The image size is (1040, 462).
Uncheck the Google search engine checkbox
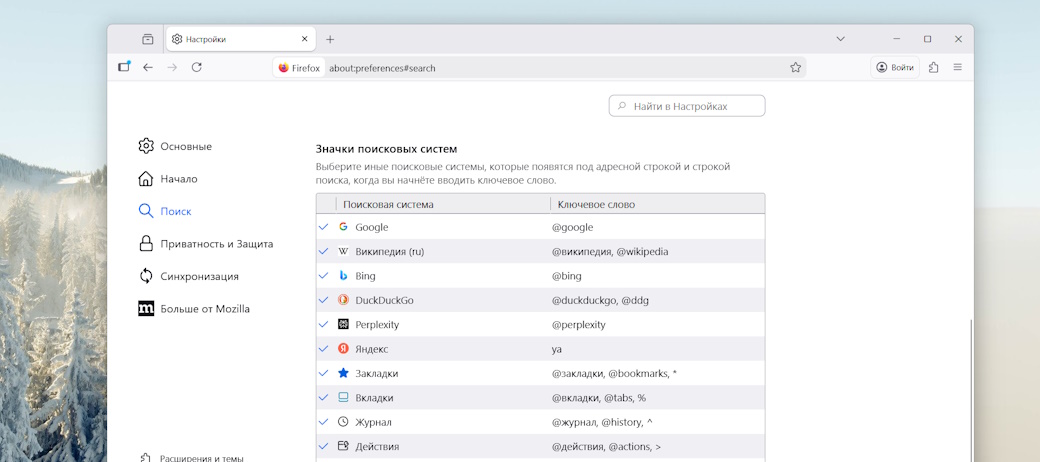click(323, 227)
